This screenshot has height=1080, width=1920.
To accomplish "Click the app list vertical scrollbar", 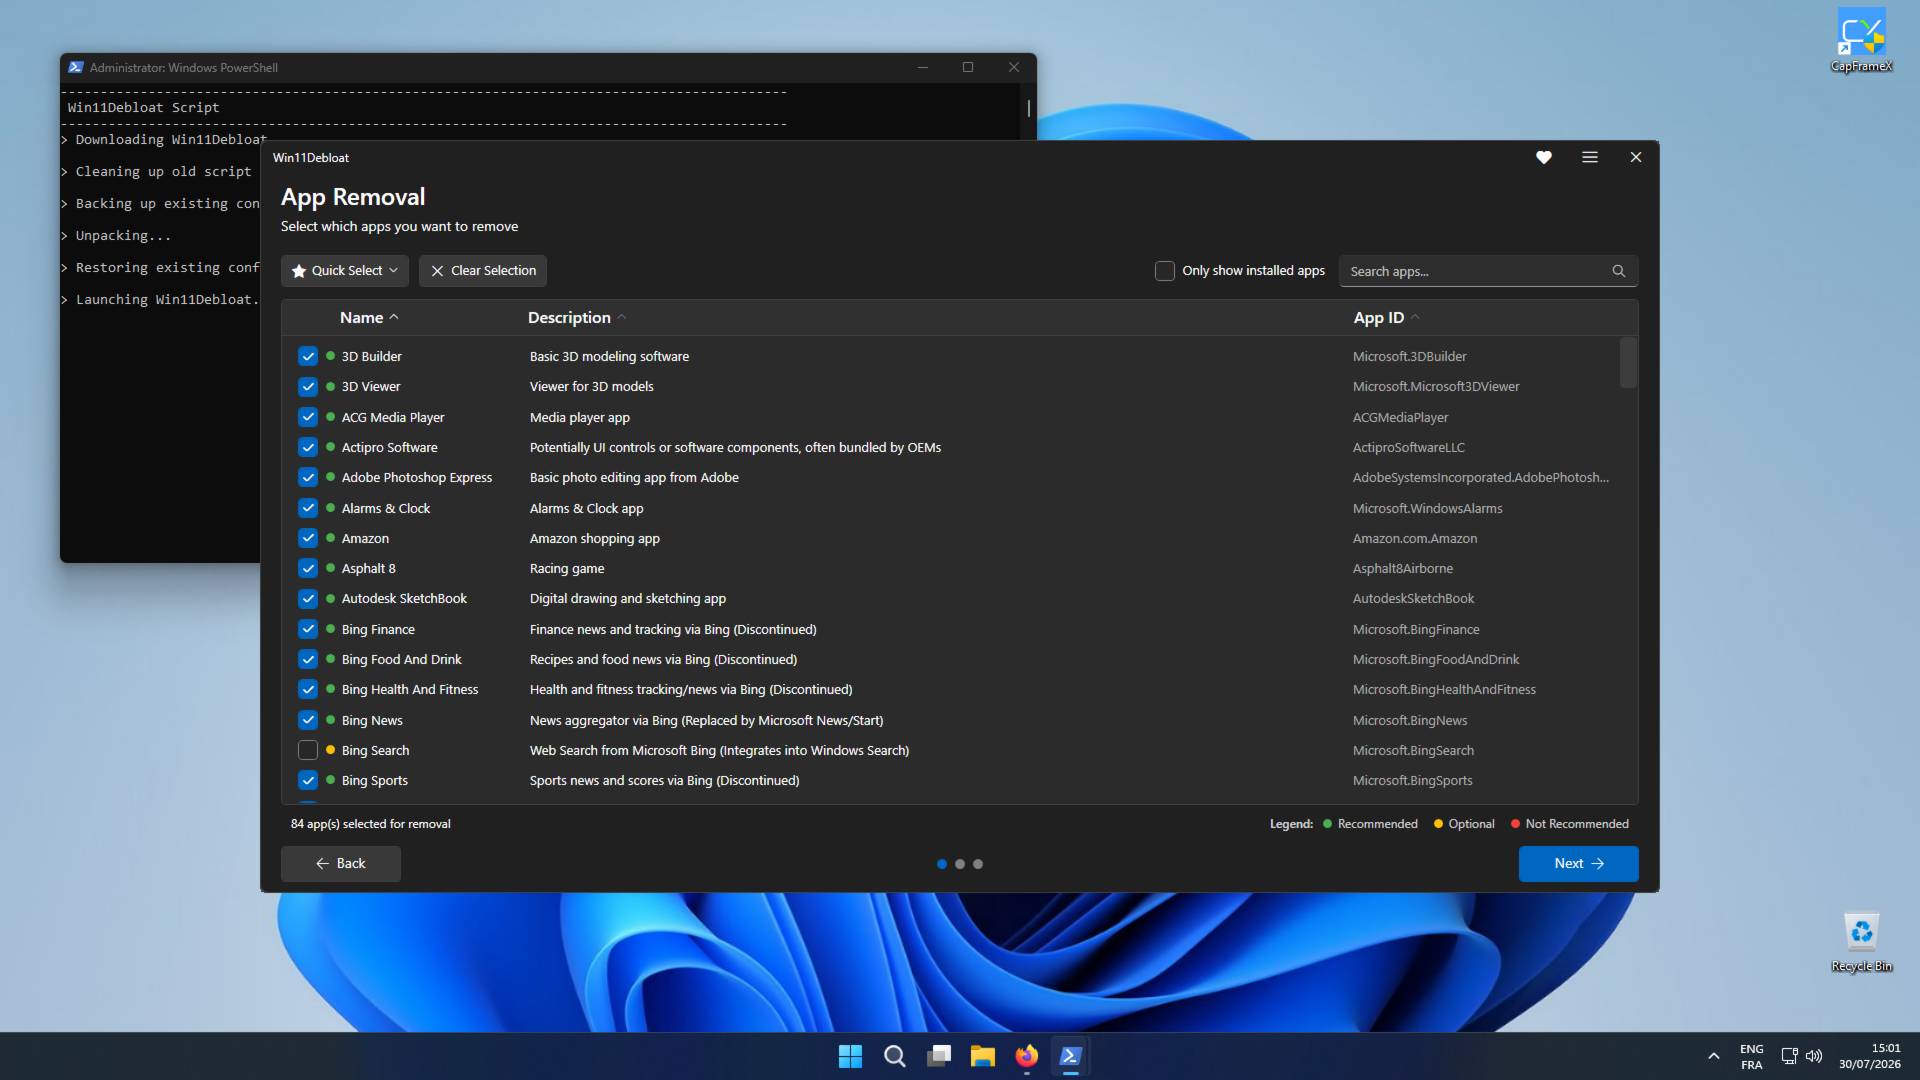I will coord(1628,362).
